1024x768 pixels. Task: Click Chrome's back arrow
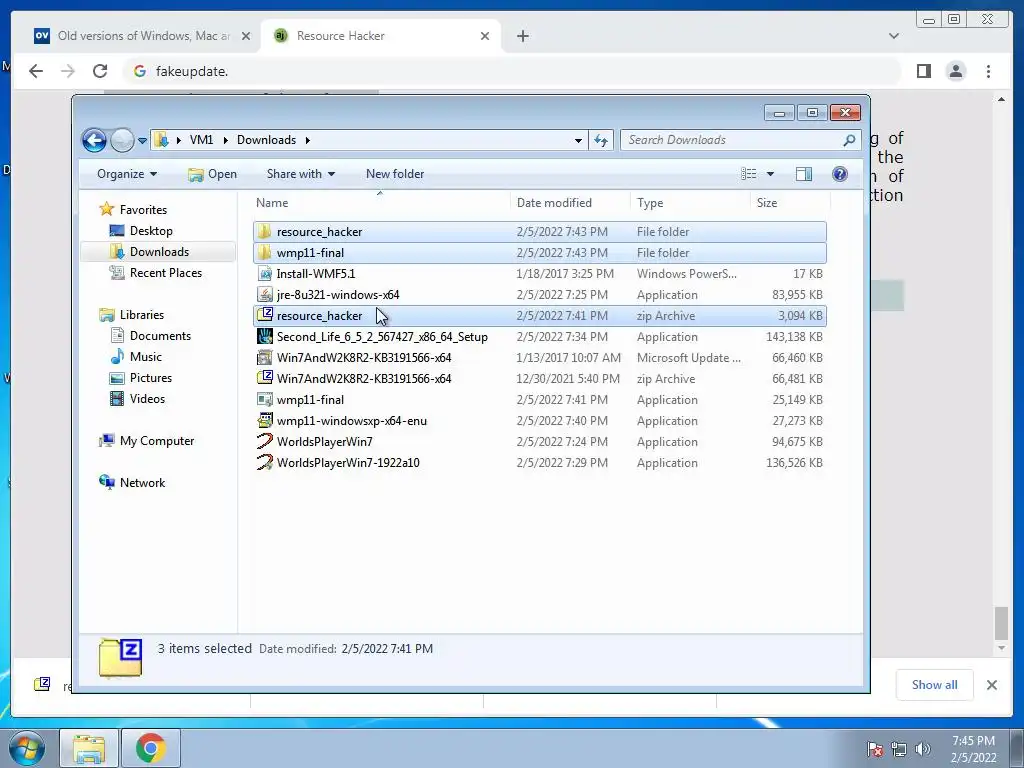click(36, 71)
